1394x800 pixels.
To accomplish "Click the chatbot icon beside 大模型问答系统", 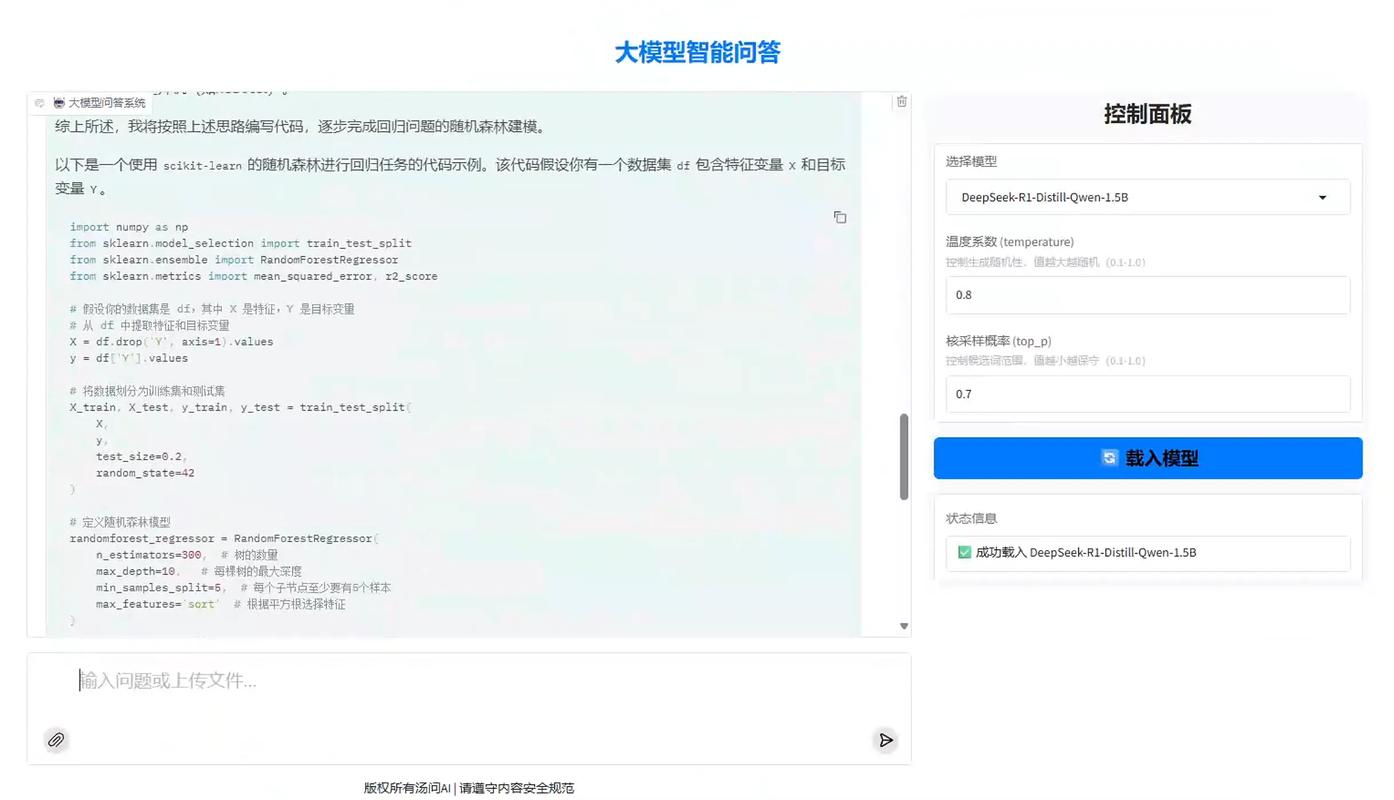I will 59,103.
